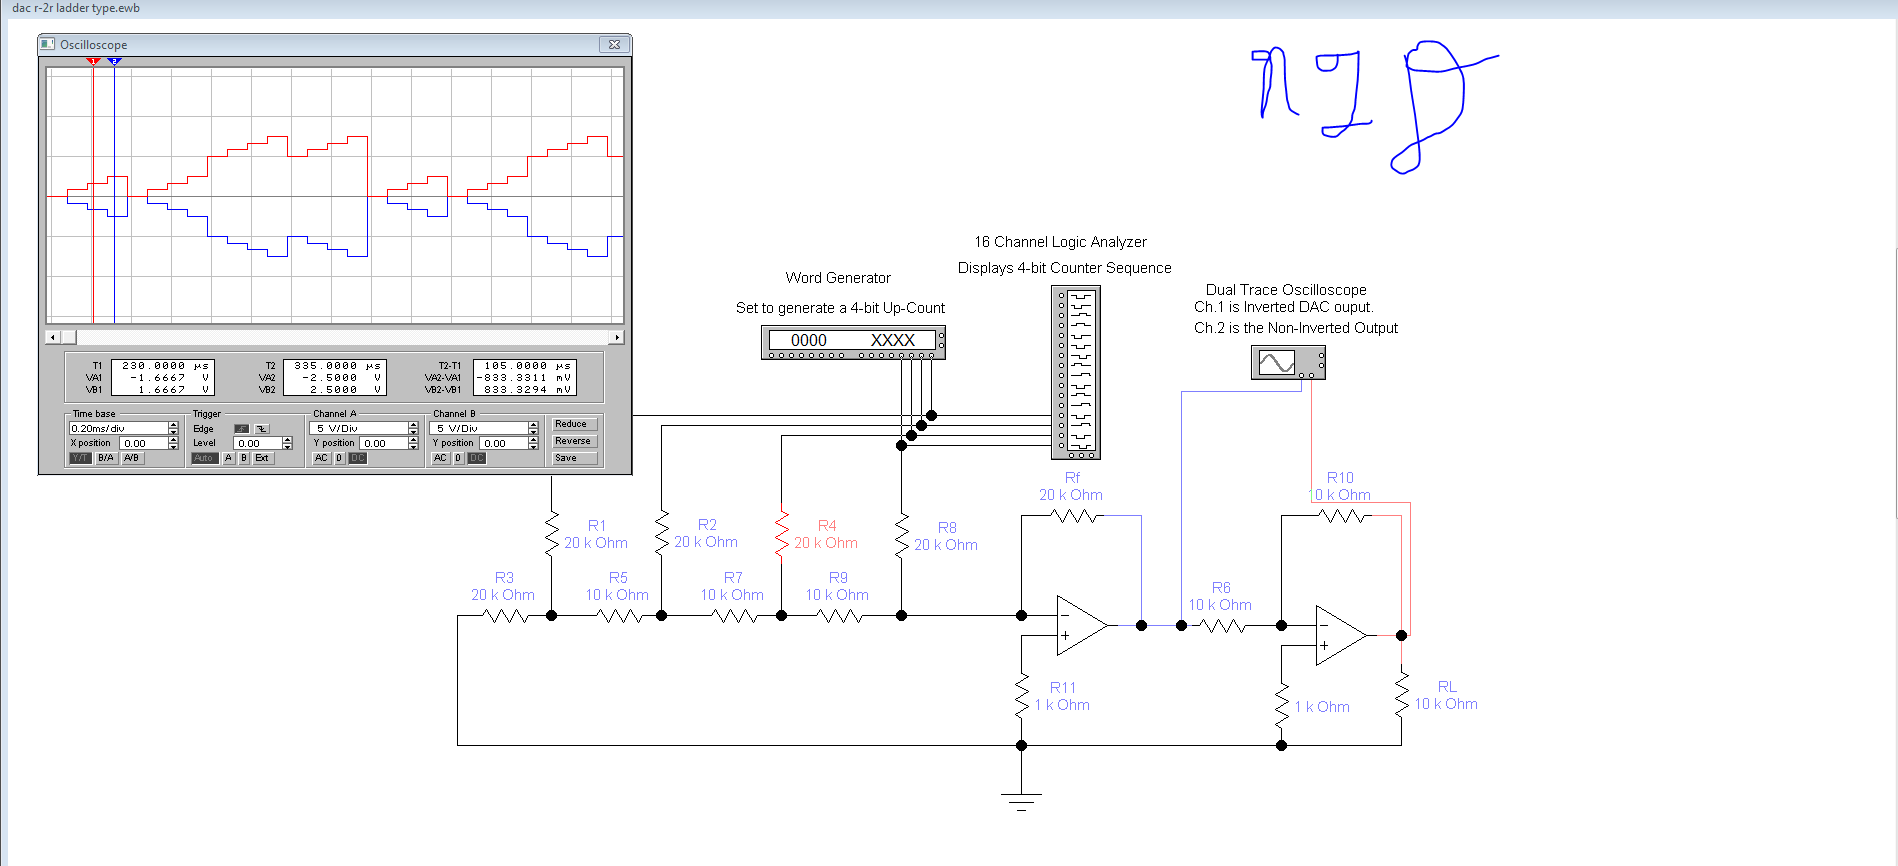Select resistor R11 1 k Ohm symbol
The width and height of the screenshot is (1898, 866).
click(1021, 695)
